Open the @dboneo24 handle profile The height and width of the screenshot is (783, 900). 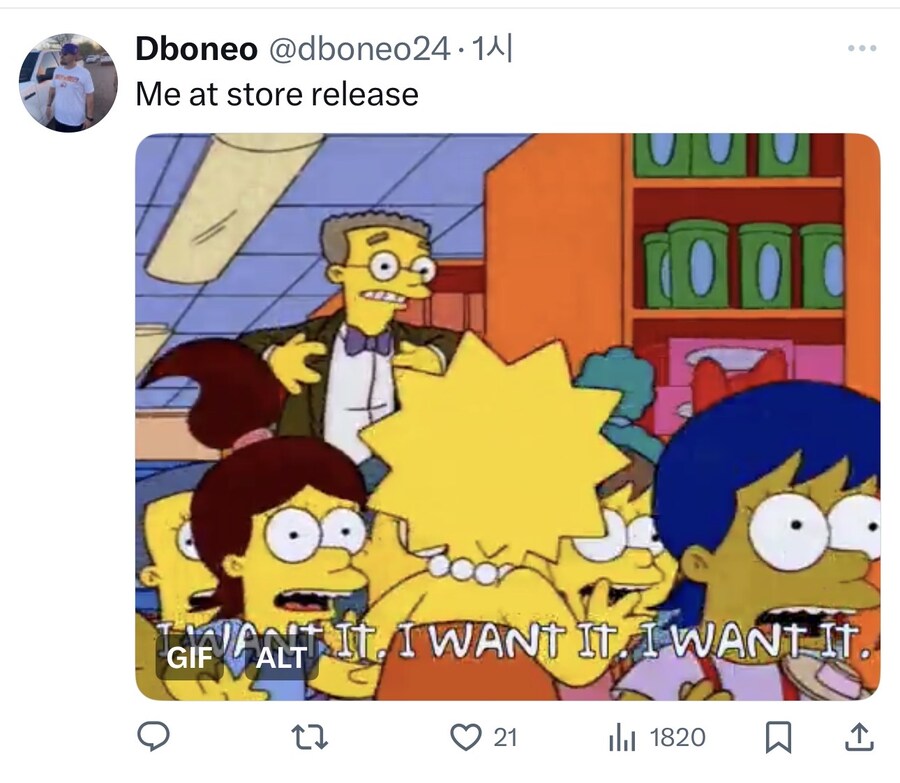359,49
